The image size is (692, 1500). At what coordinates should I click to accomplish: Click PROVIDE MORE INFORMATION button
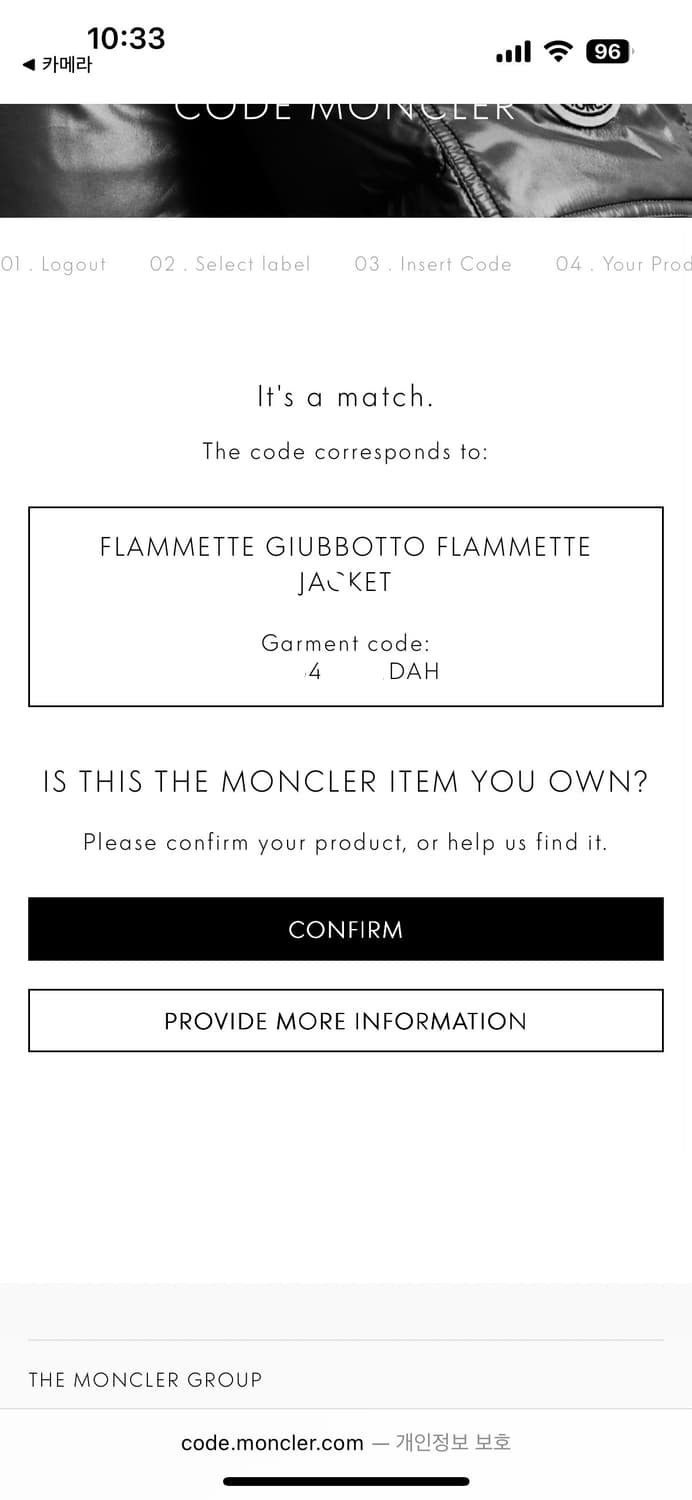tap(345, 1021)
